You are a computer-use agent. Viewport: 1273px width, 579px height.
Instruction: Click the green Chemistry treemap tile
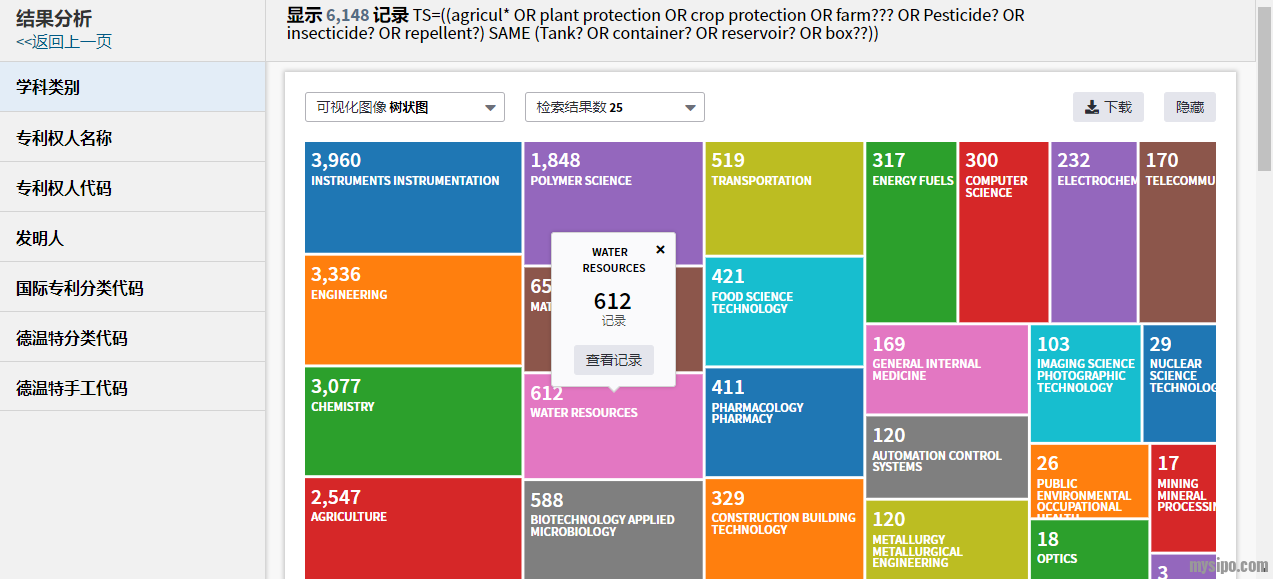[x=413, y=421]
